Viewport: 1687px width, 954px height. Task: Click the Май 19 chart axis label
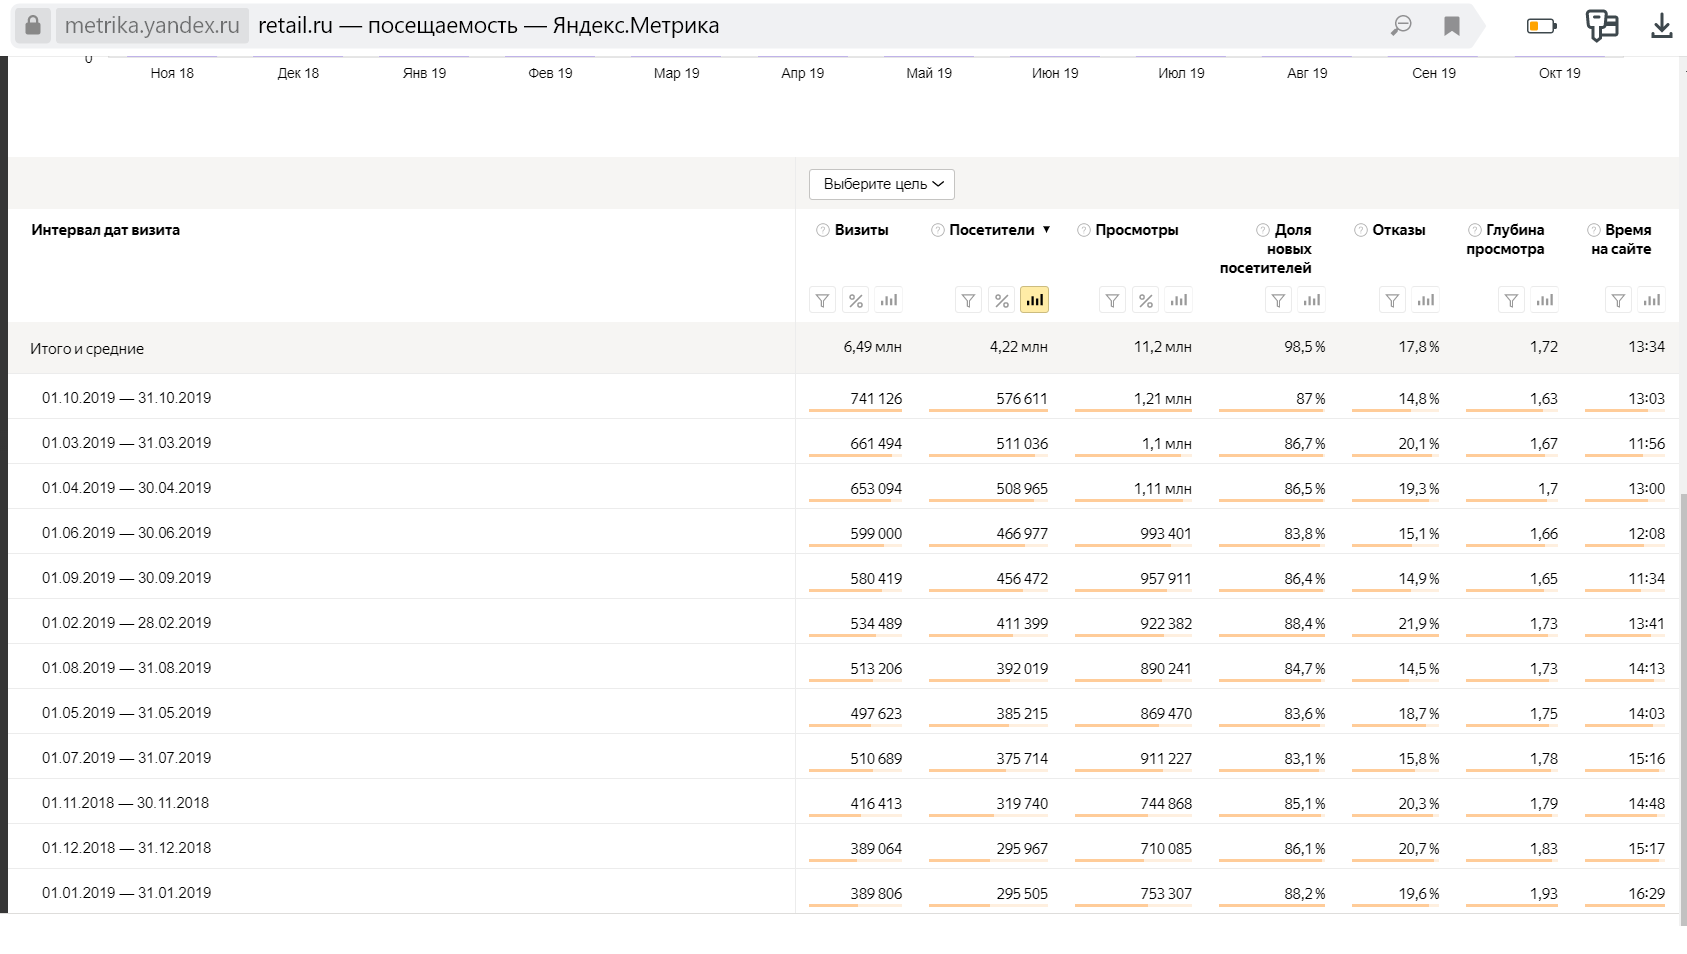tap(929, 73)
